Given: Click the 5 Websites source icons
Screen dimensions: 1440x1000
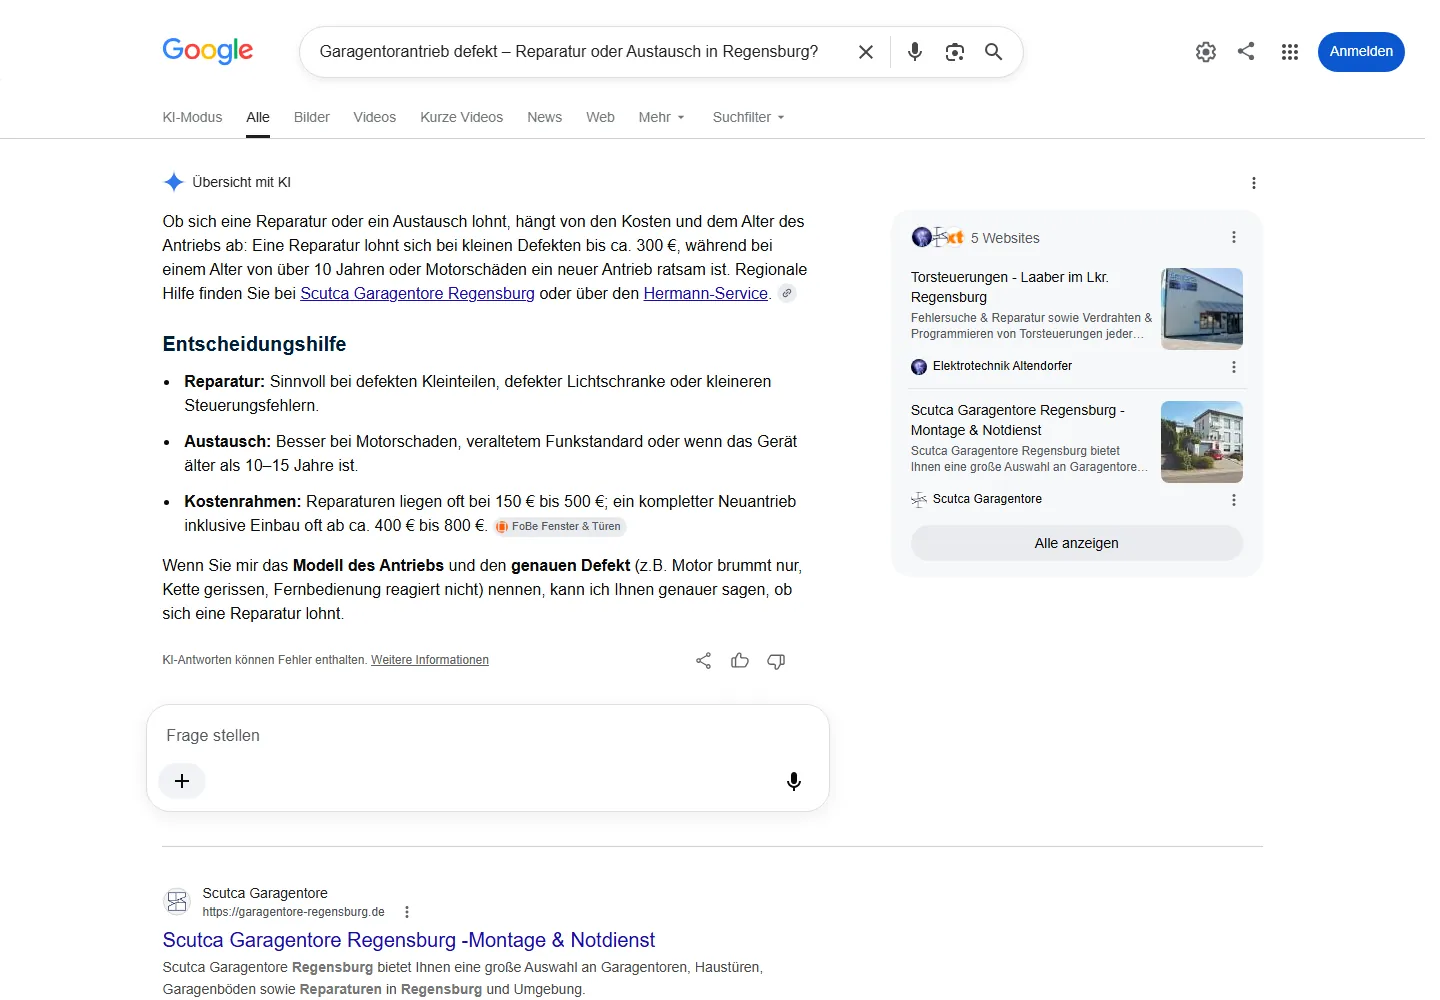Looking at the screenshot, I should [x=938, y=237].
